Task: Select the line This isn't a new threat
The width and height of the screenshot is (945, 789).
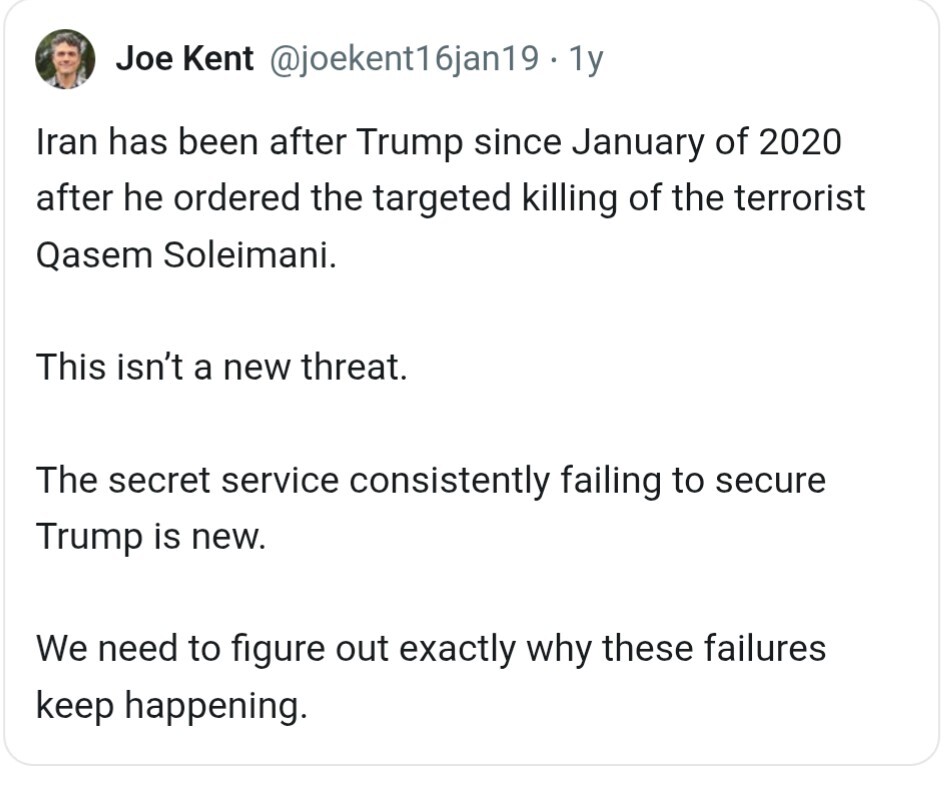Action: (221, 367)
